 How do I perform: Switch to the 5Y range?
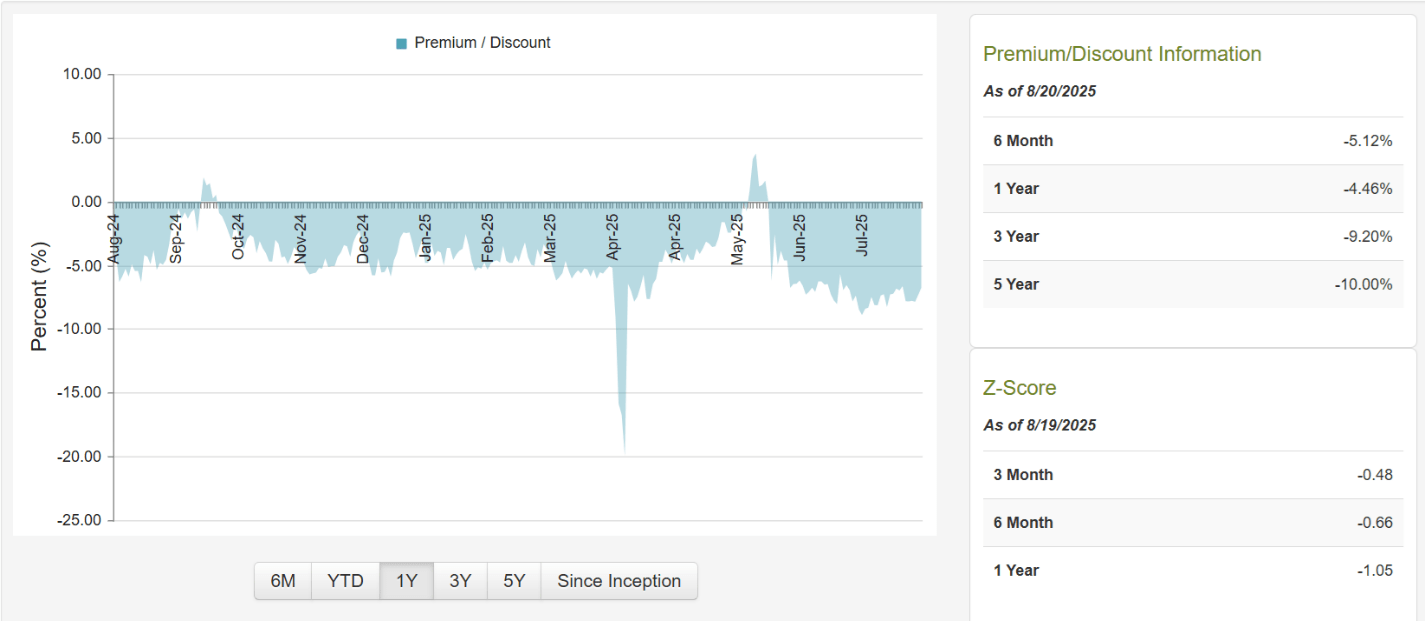[x=514, y=581]
